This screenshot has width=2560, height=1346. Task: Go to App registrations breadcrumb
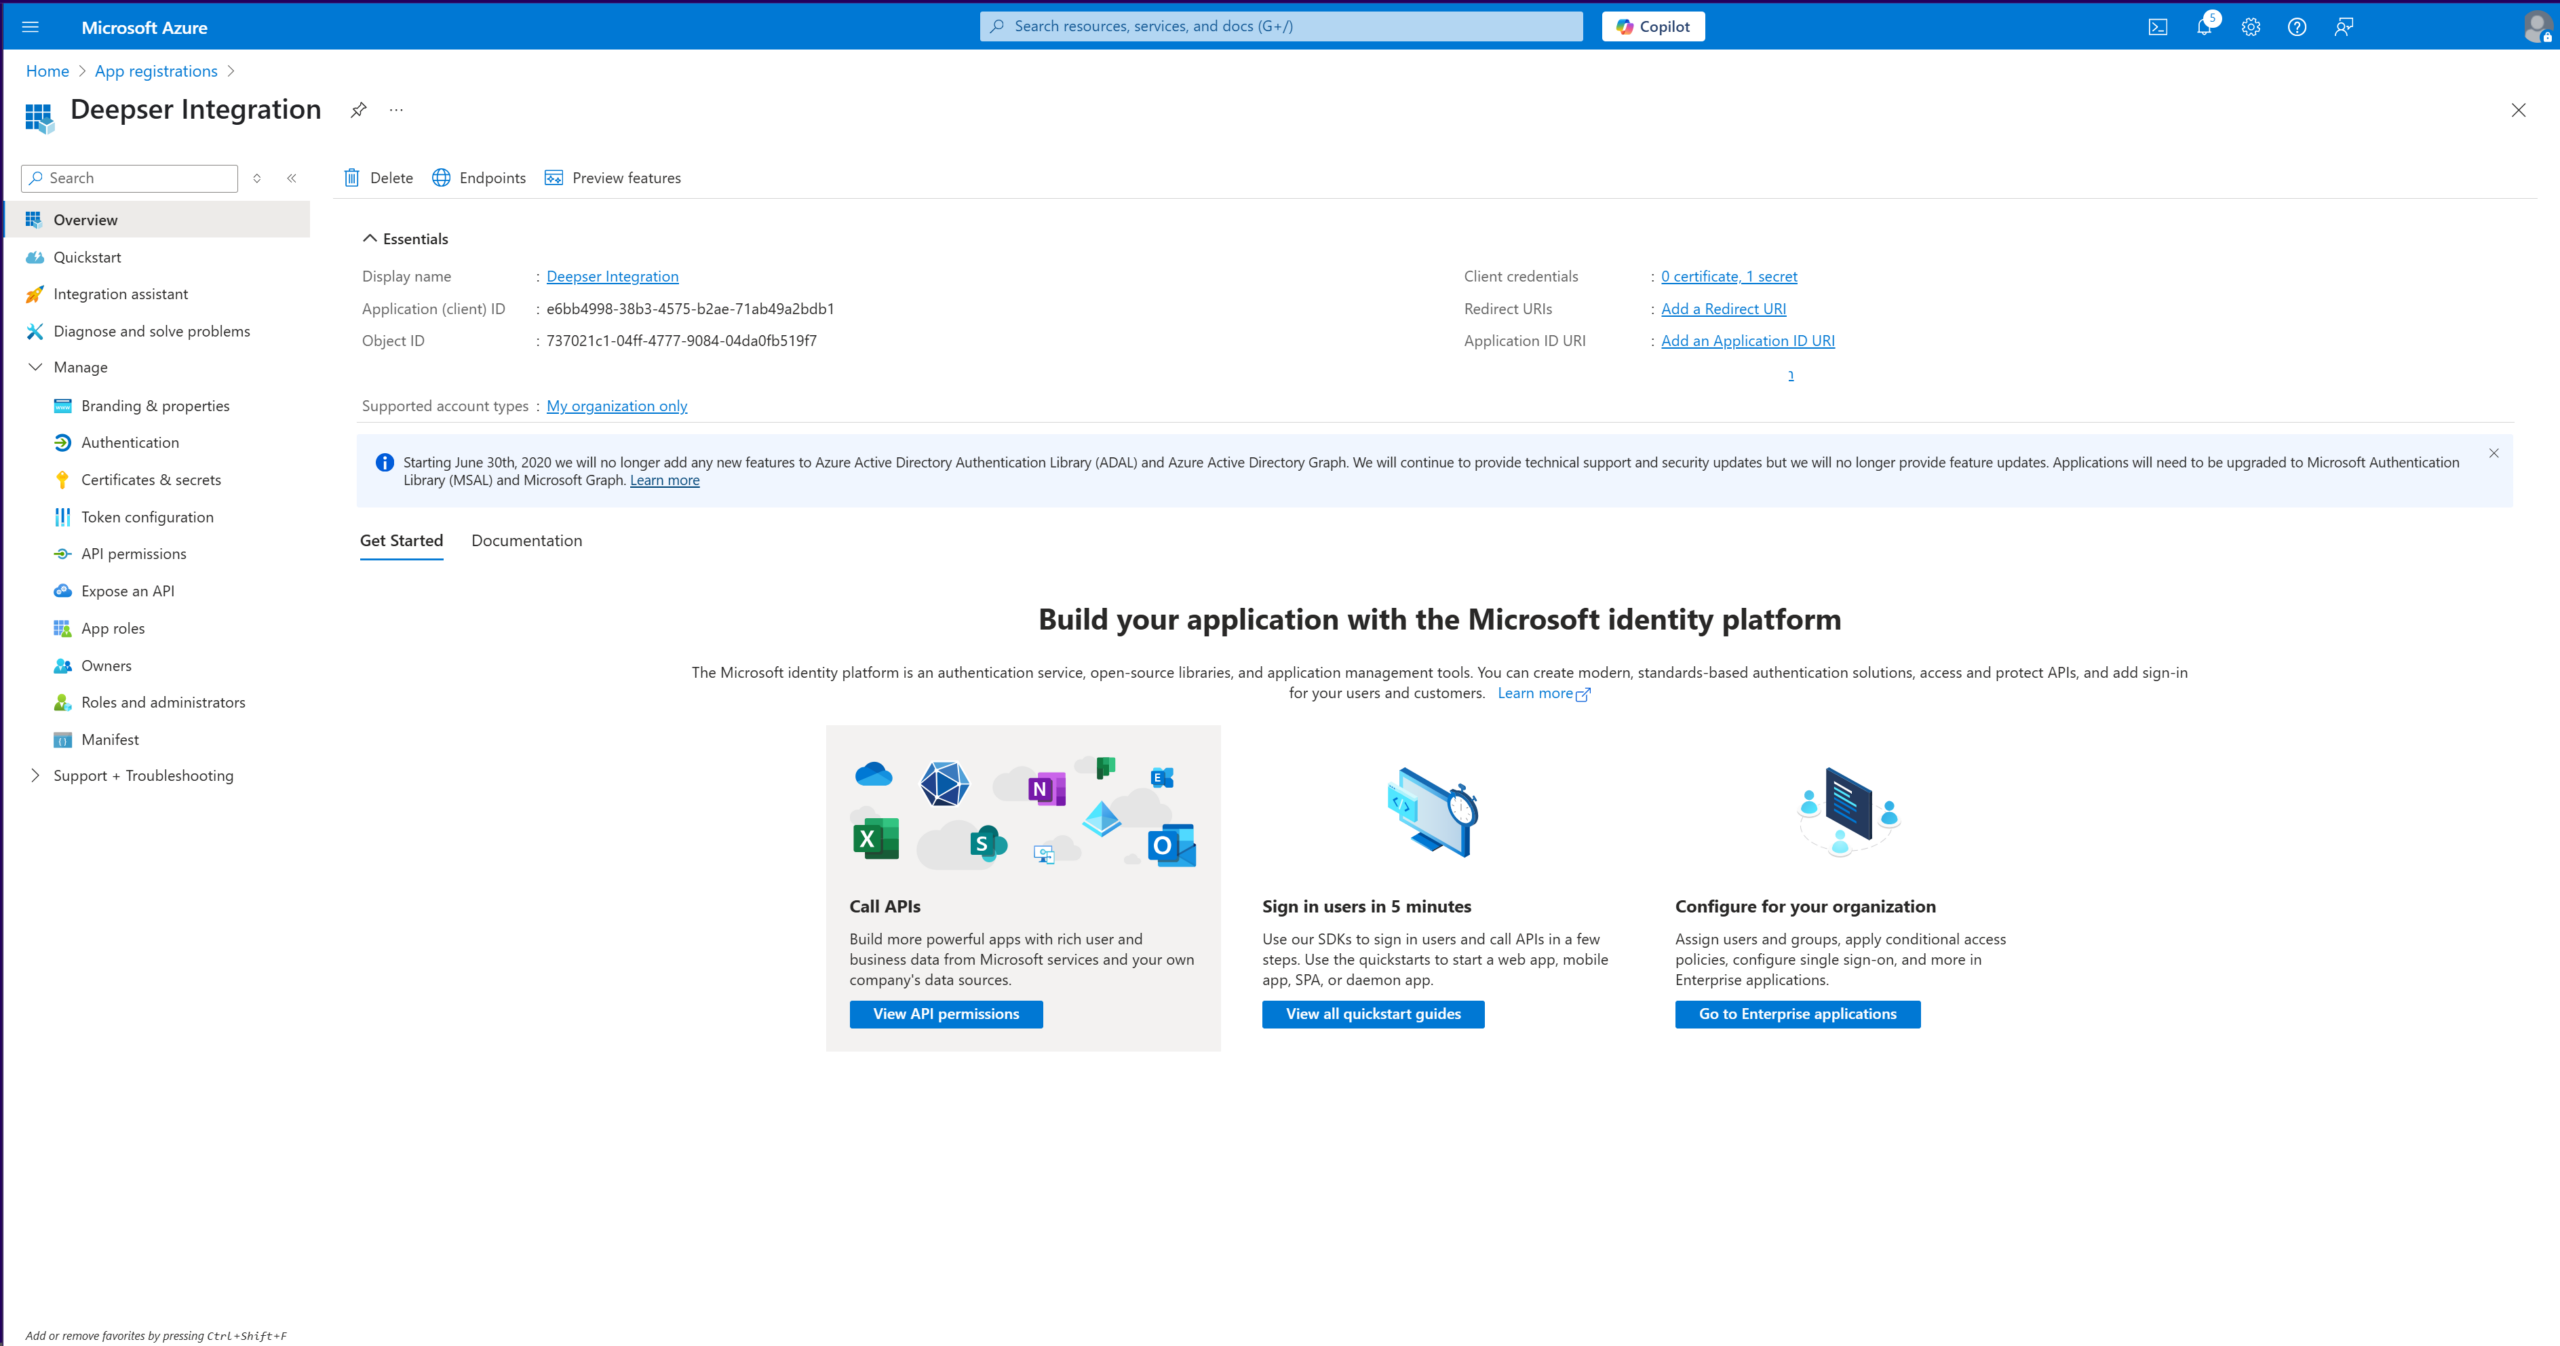coord(156,71)
